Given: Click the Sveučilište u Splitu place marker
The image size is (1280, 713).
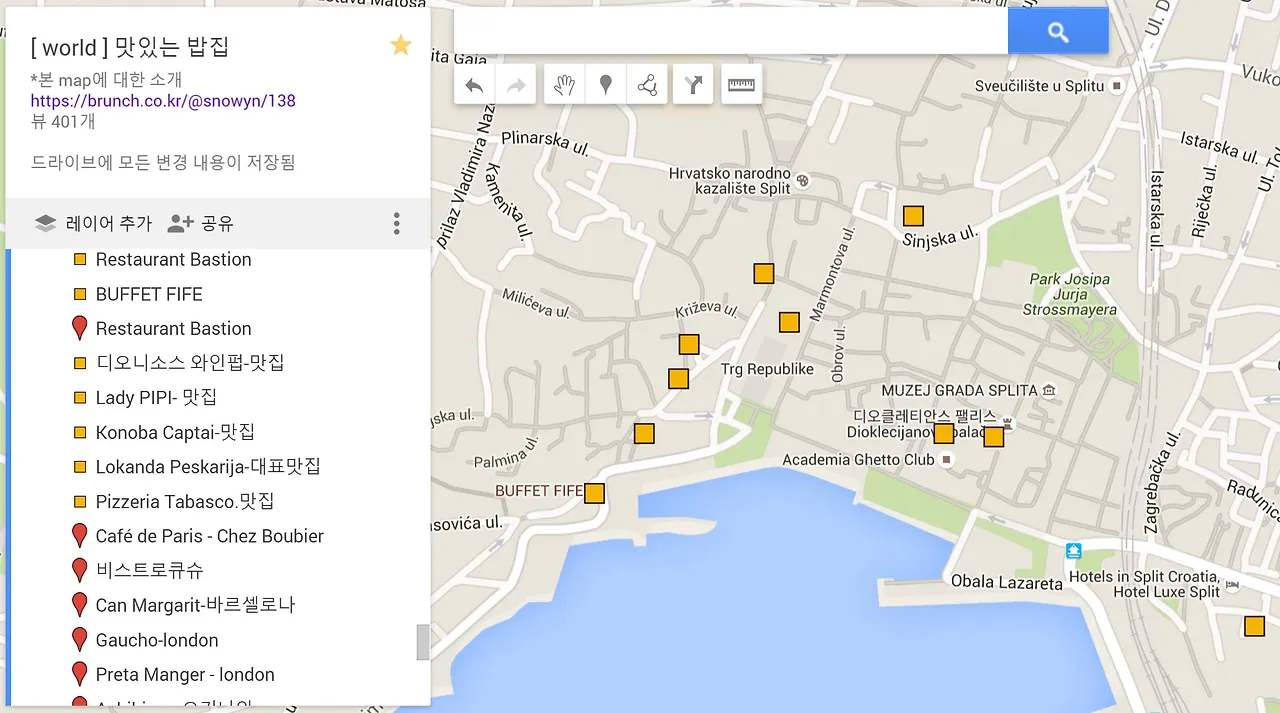Looking at the screenshot, I should [x=1116, y=86].
